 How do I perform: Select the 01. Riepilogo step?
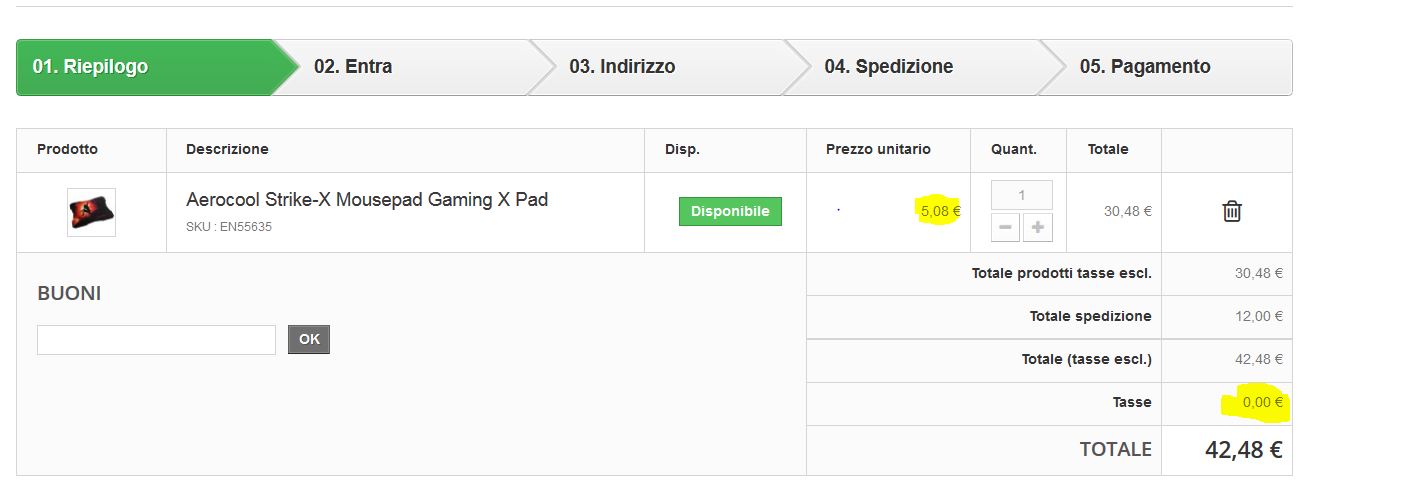point(90,67)
